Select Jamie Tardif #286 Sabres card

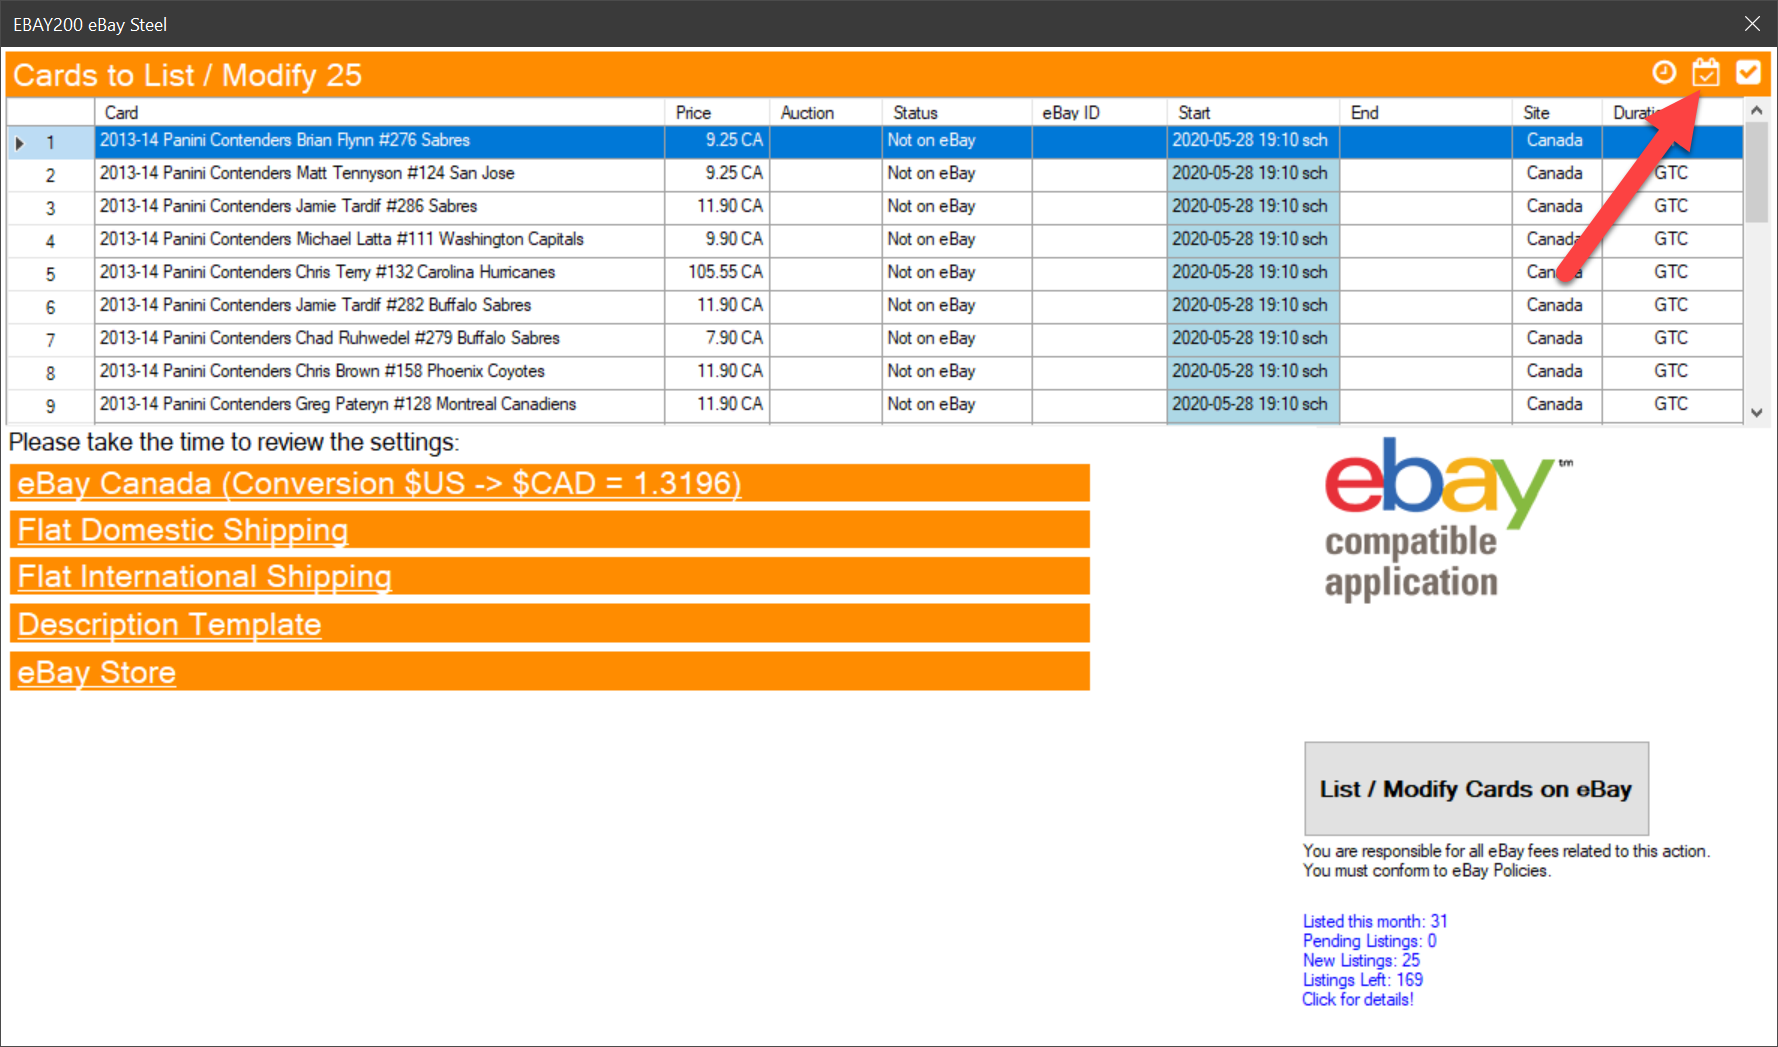(x=380, y=207)
